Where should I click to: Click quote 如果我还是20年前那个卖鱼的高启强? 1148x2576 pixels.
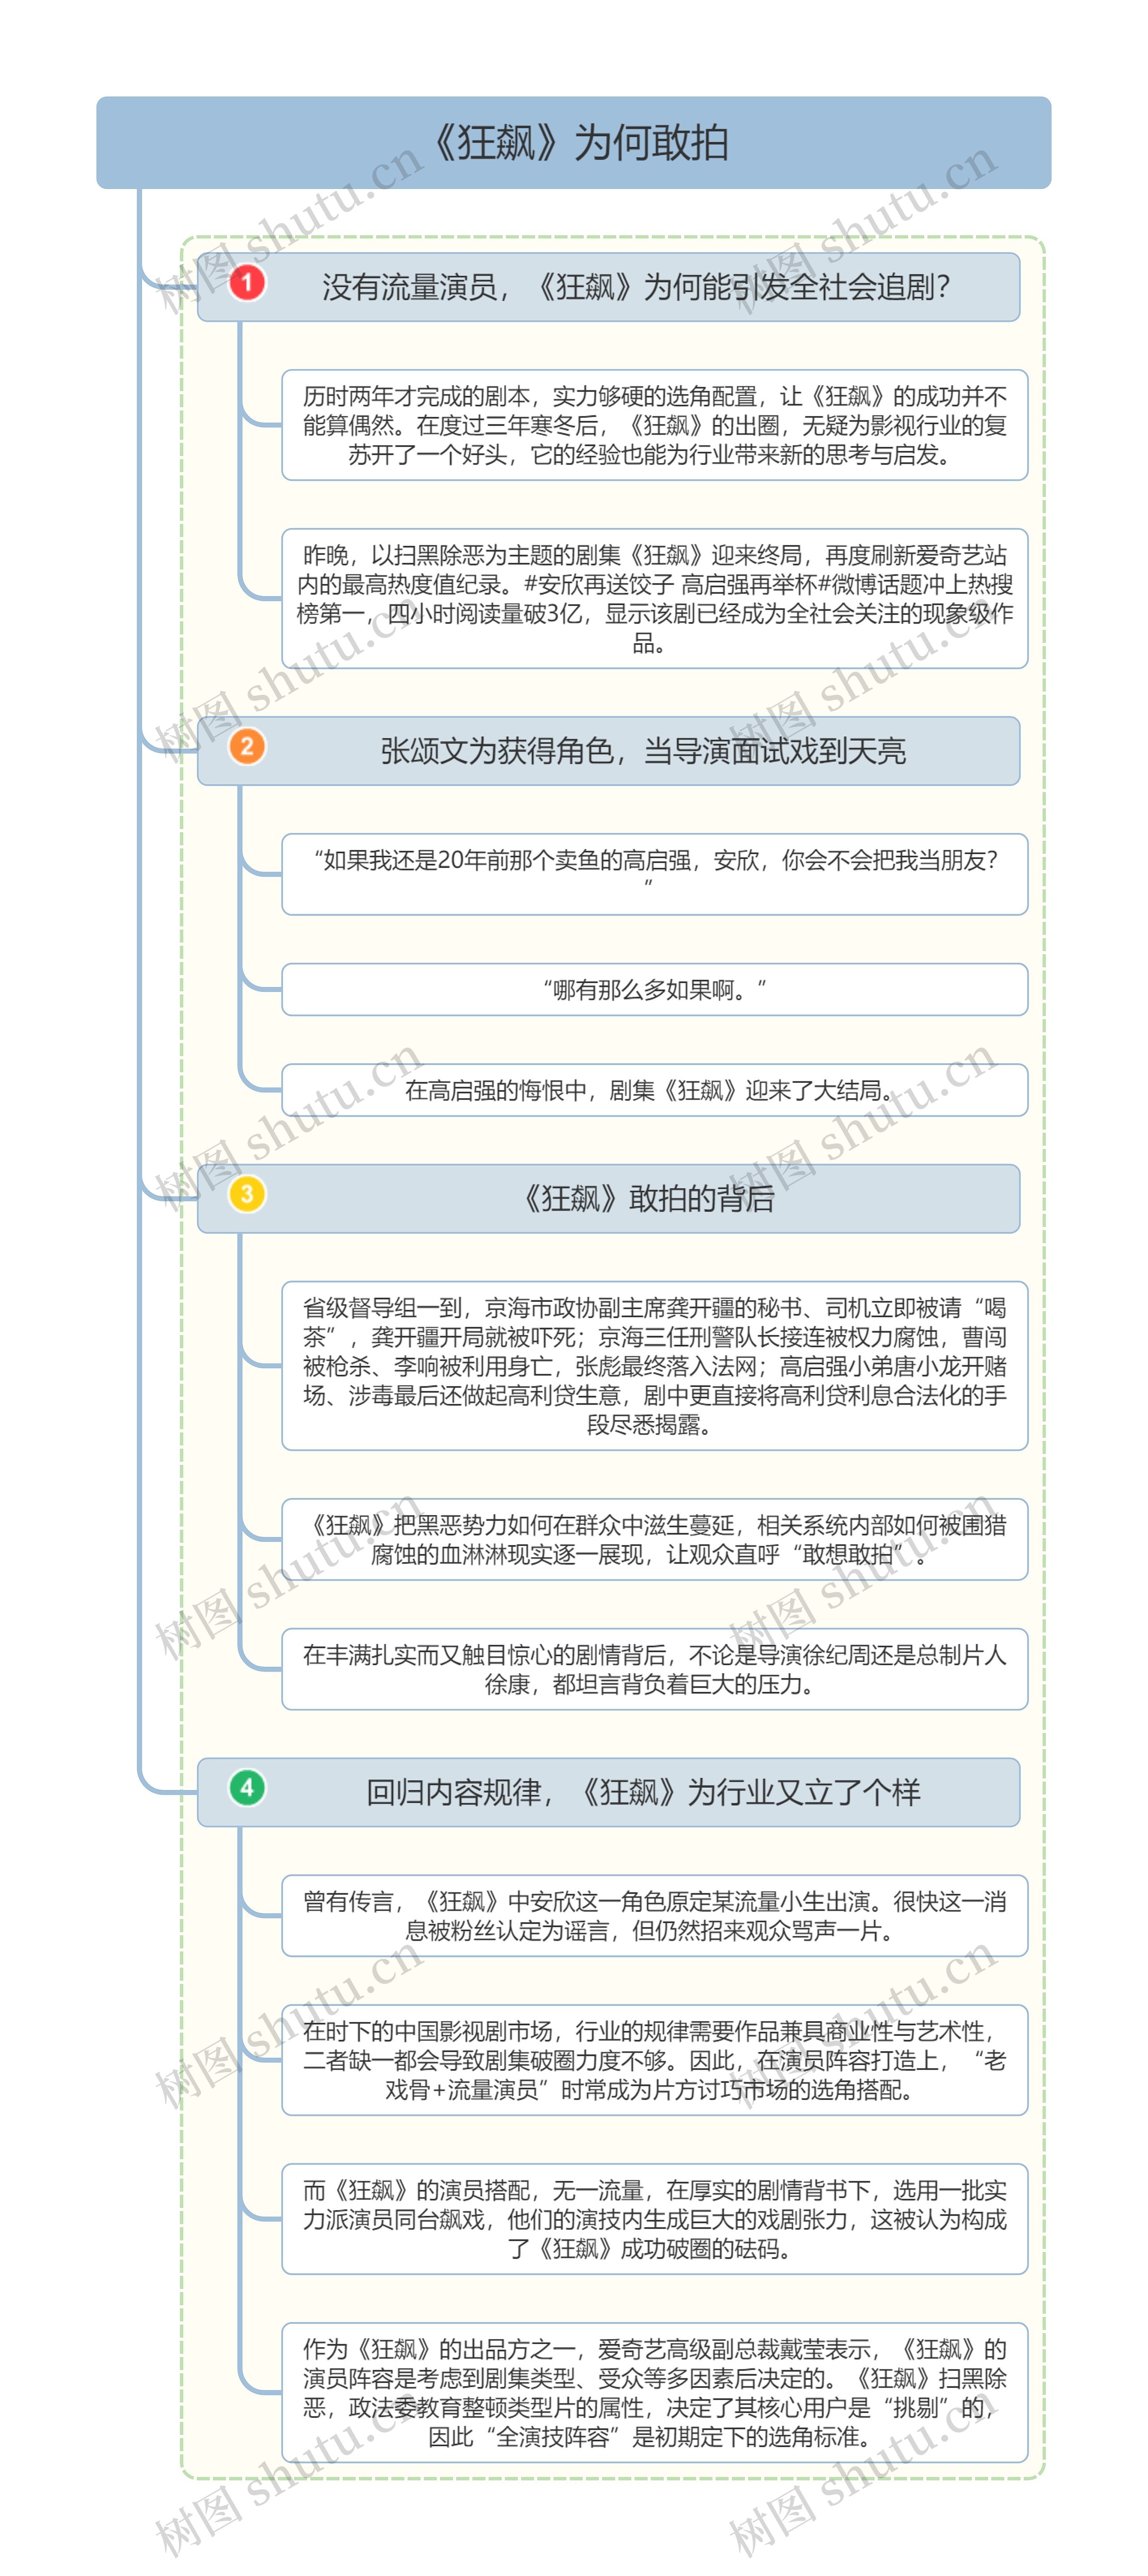point(655,874)
